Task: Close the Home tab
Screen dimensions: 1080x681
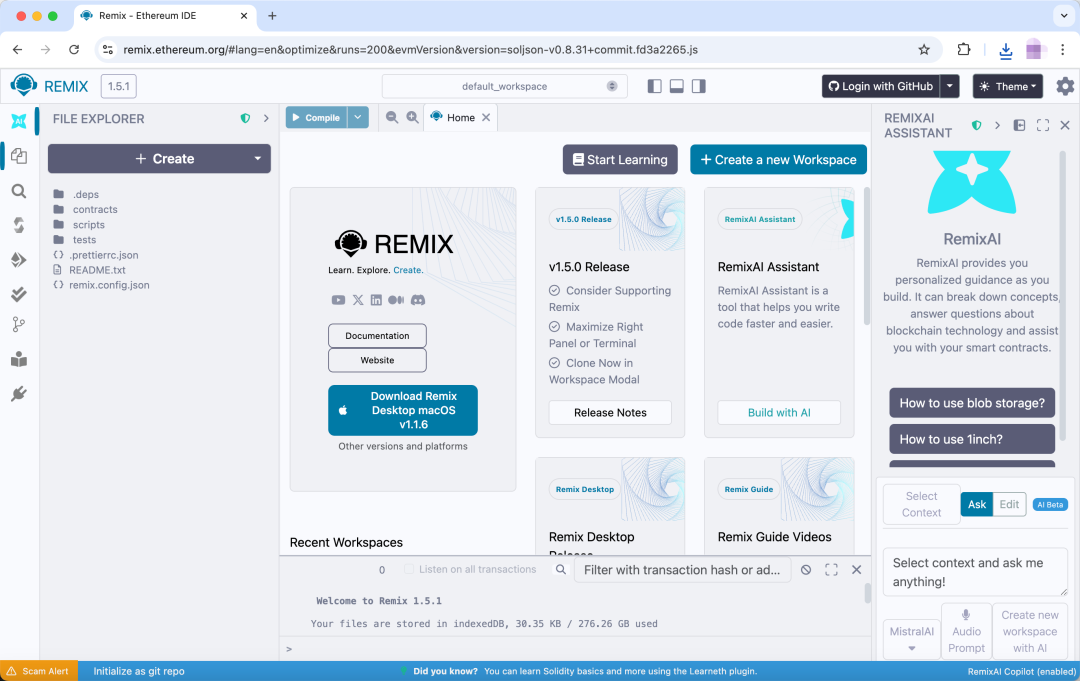Action: click(x=486, y=118)
